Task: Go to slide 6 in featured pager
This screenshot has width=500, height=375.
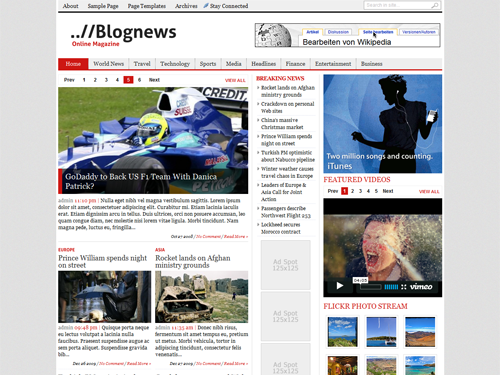Action: tap(139, 80)
